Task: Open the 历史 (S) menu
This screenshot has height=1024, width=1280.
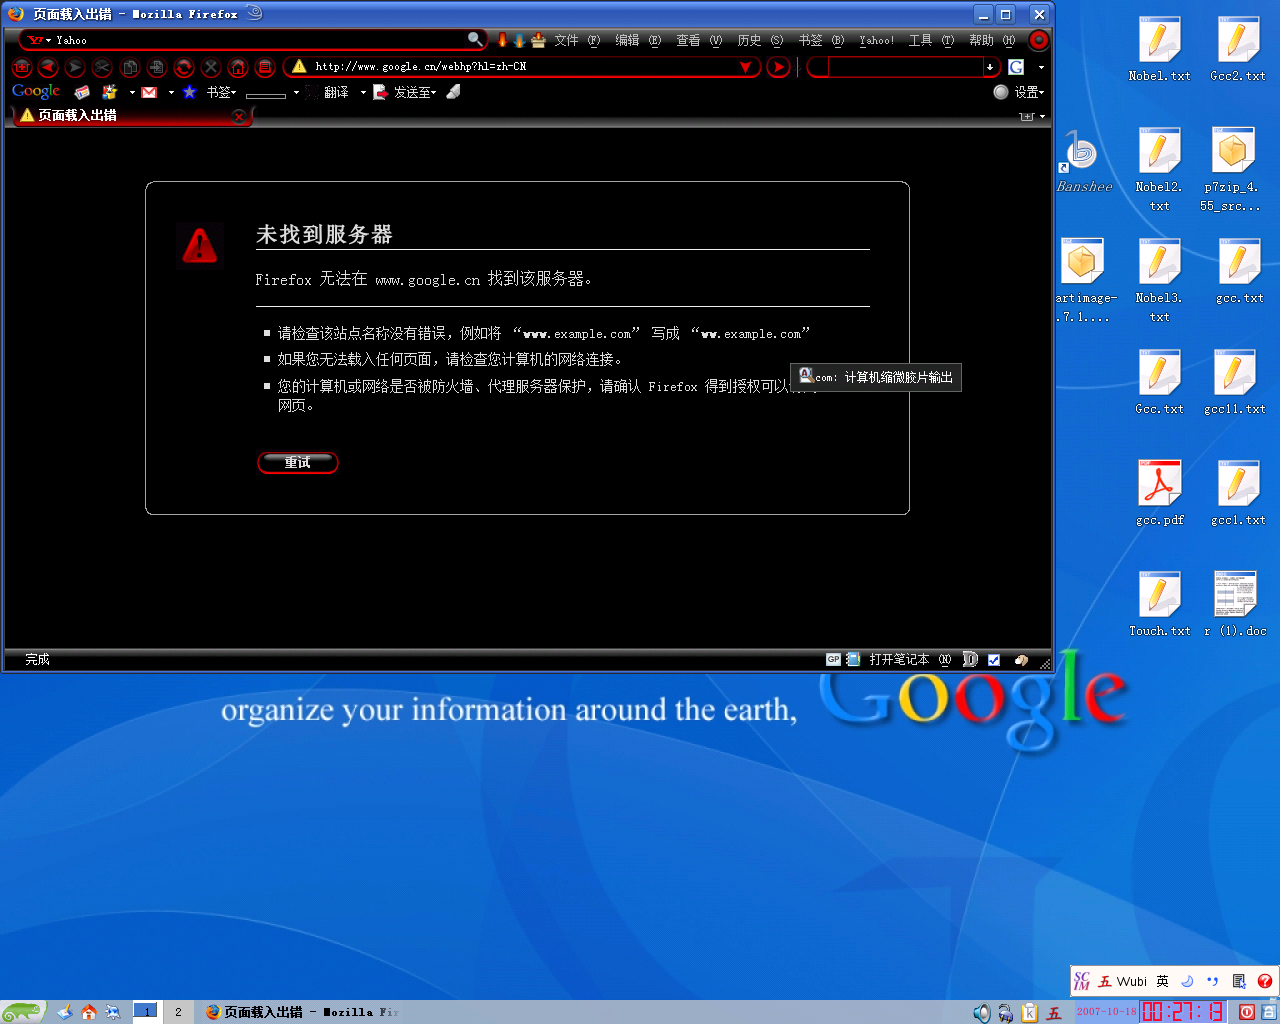Action: pos(760,40)
